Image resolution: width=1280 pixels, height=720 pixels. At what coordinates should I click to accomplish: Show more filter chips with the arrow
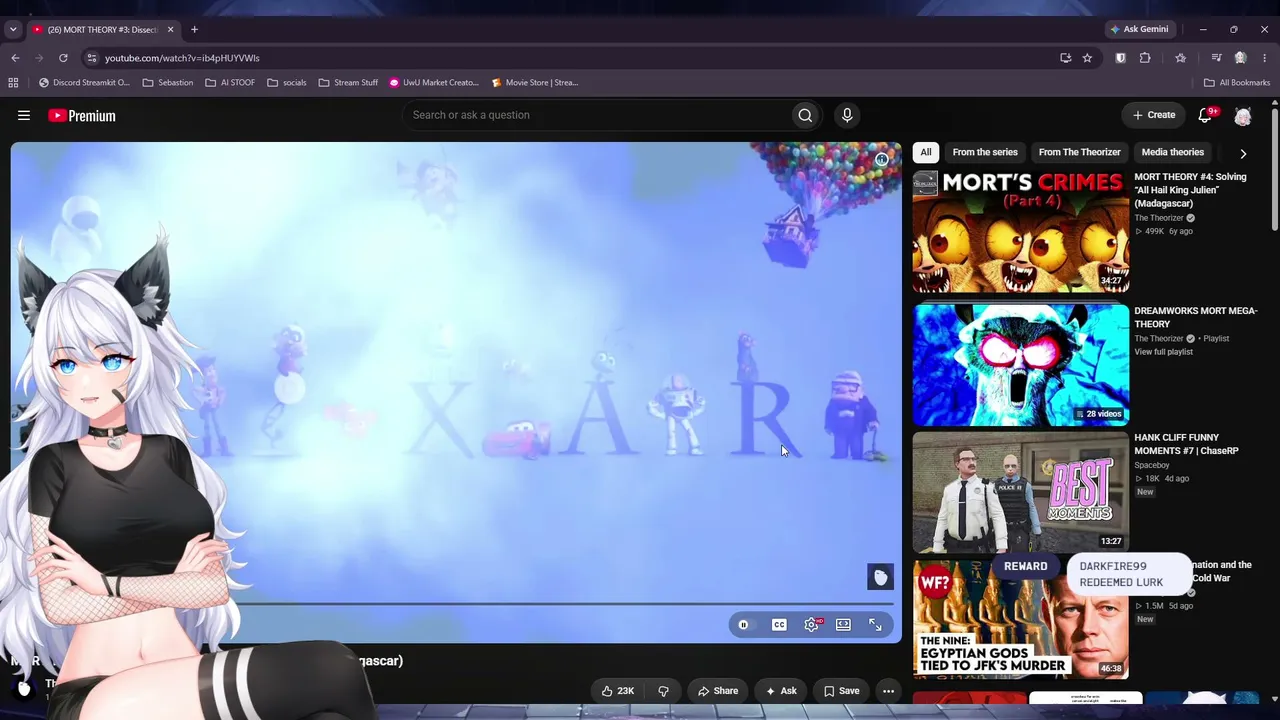pos(1243,153)
